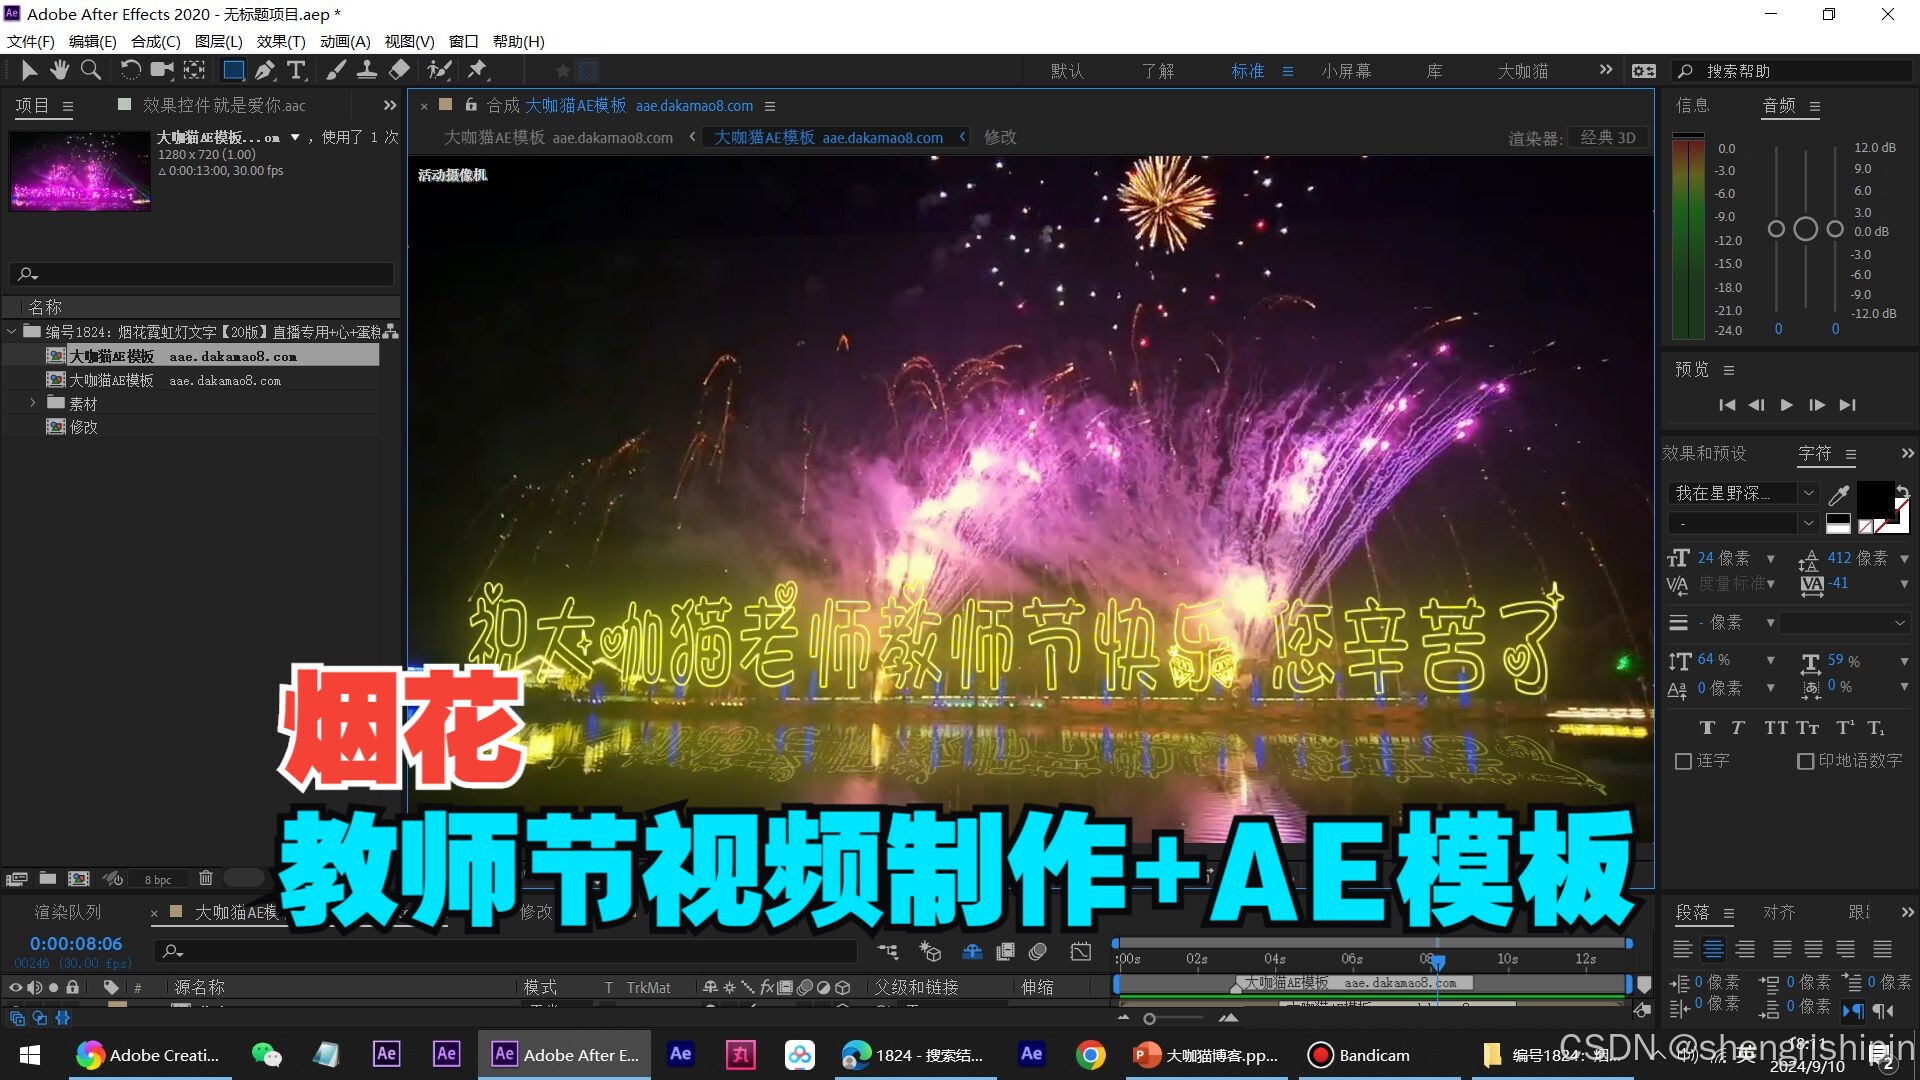Select the Rotation tool
This screenshot has width=1920, height=1080.
pos(130,70)
